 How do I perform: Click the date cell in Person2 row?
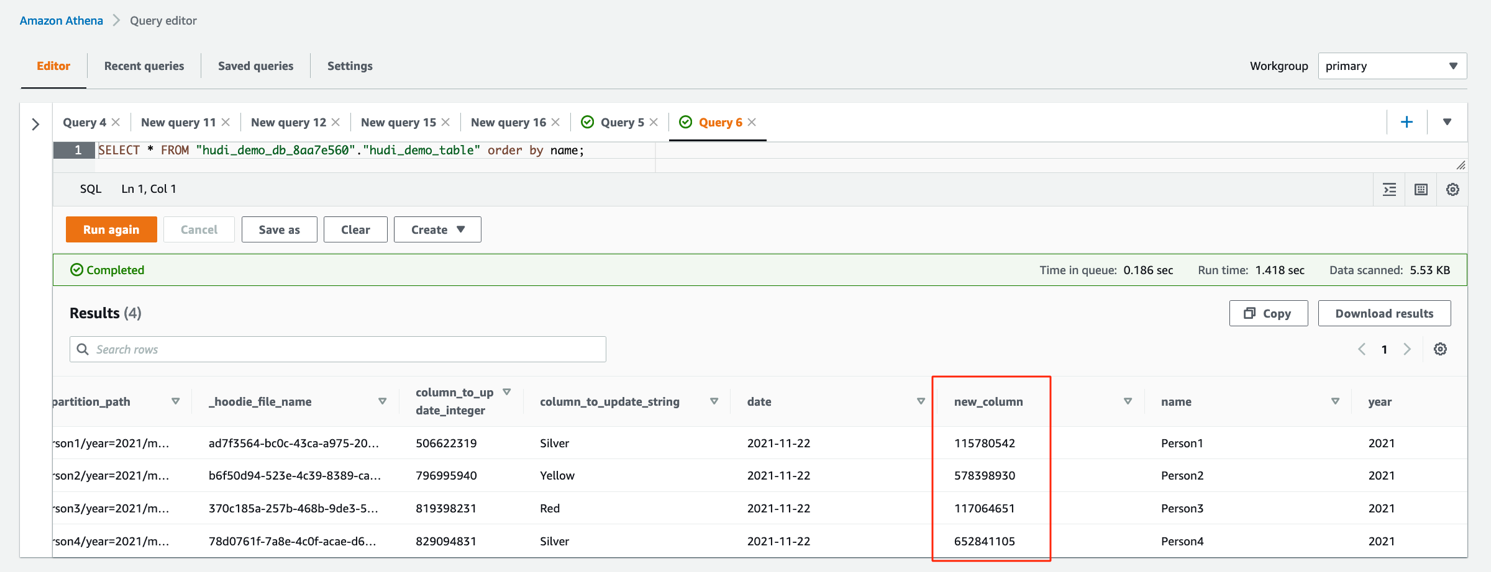click(779, 475)
